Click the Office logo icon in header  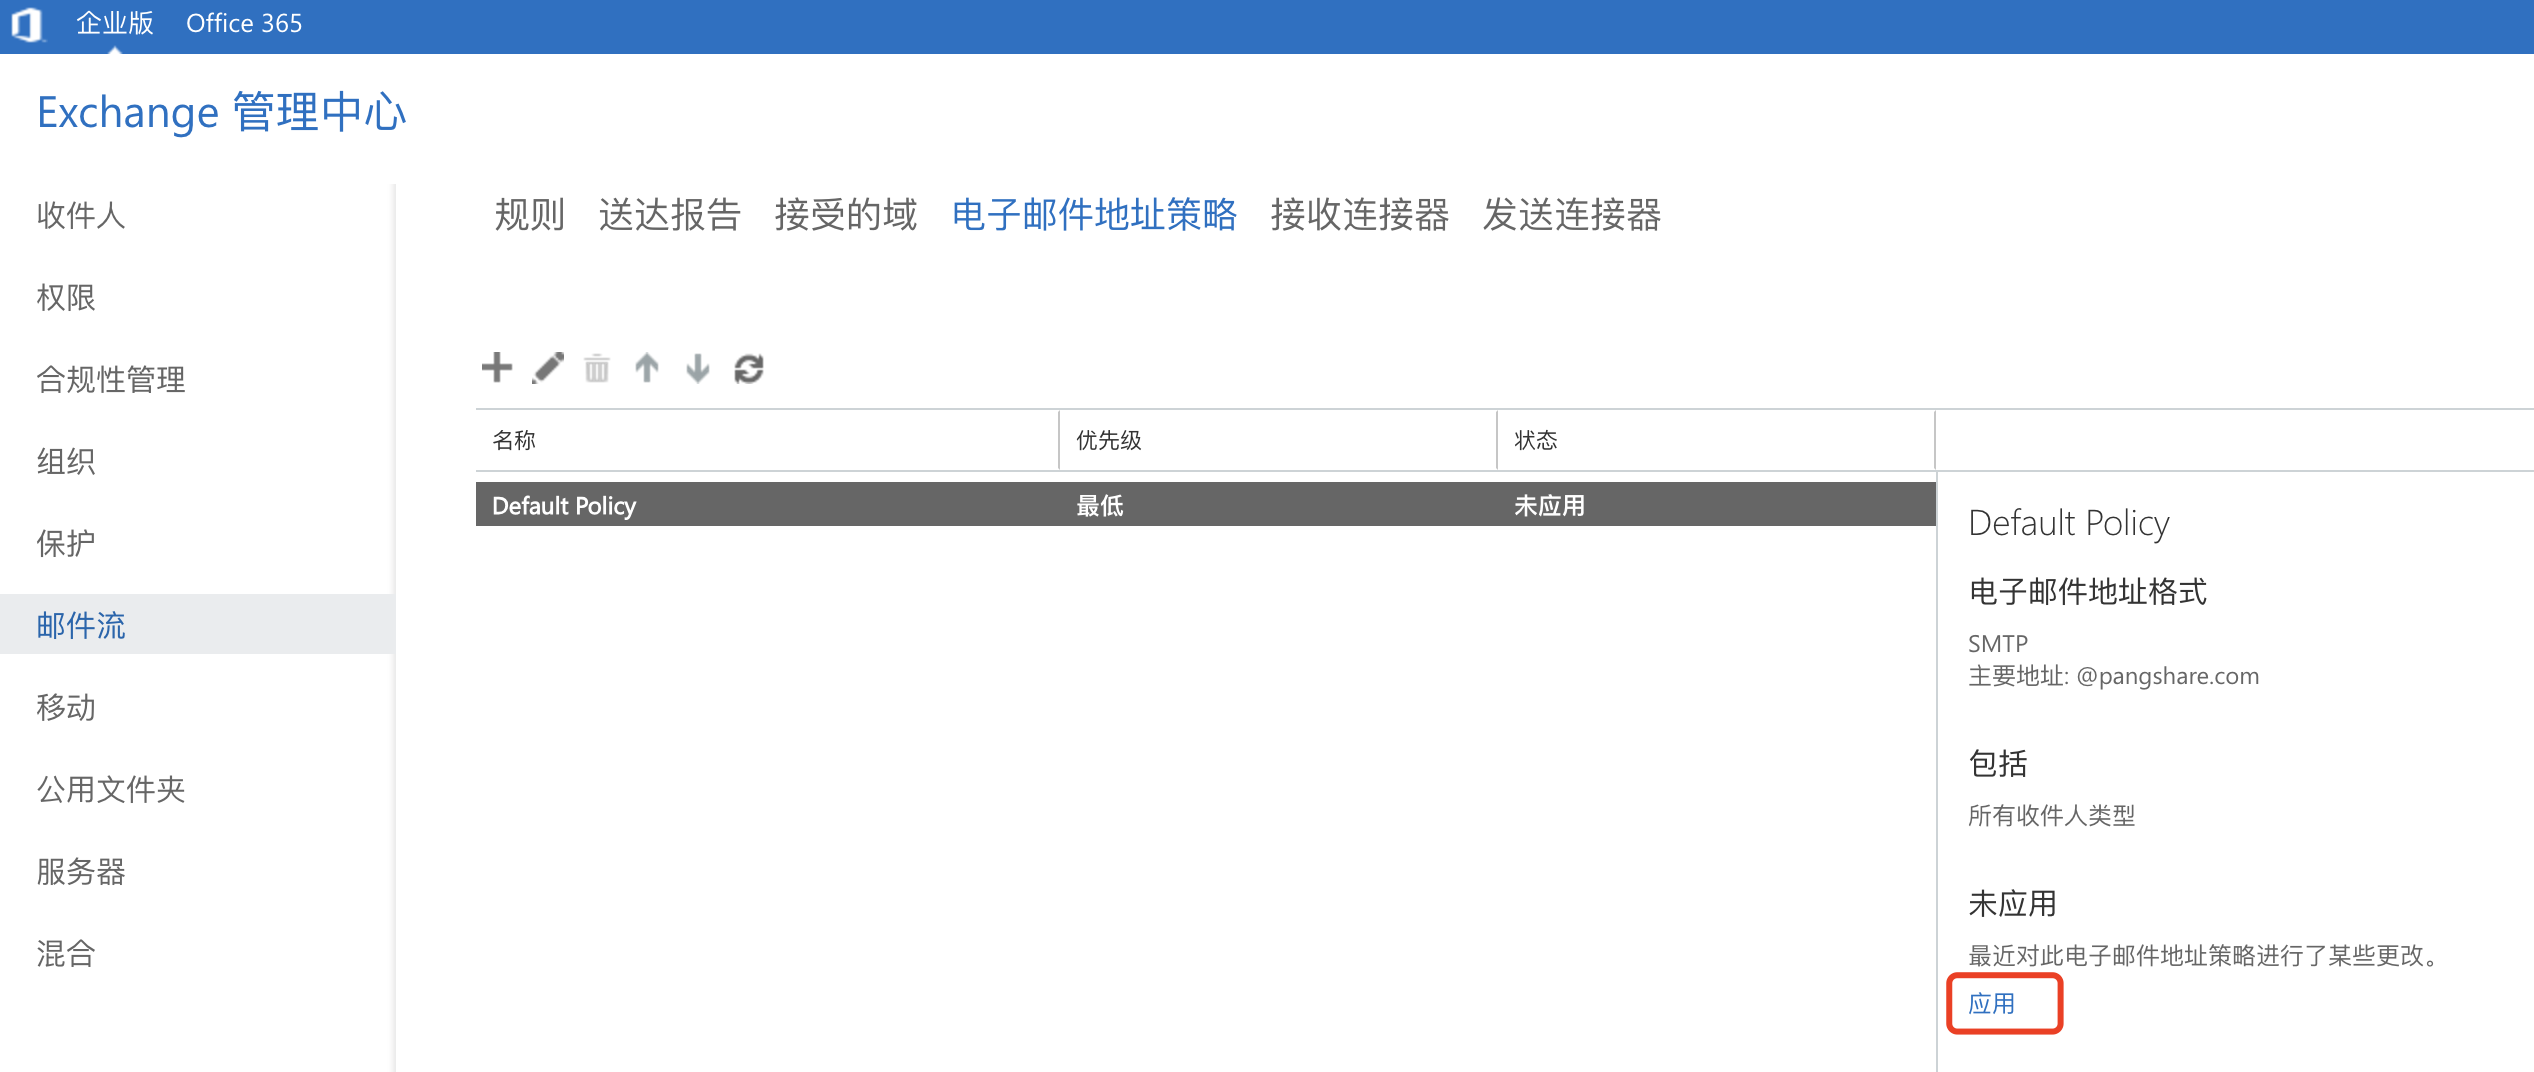[26, 24]
